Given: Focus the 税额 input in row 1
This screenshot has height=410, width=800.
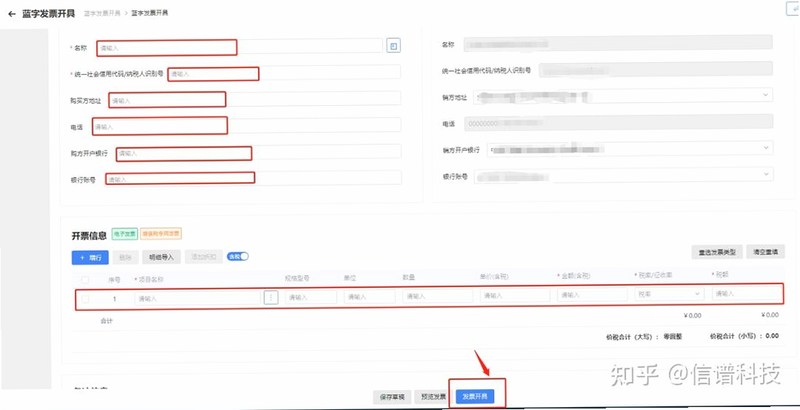Looking at the screenshot, I should [x=747, y=293].
